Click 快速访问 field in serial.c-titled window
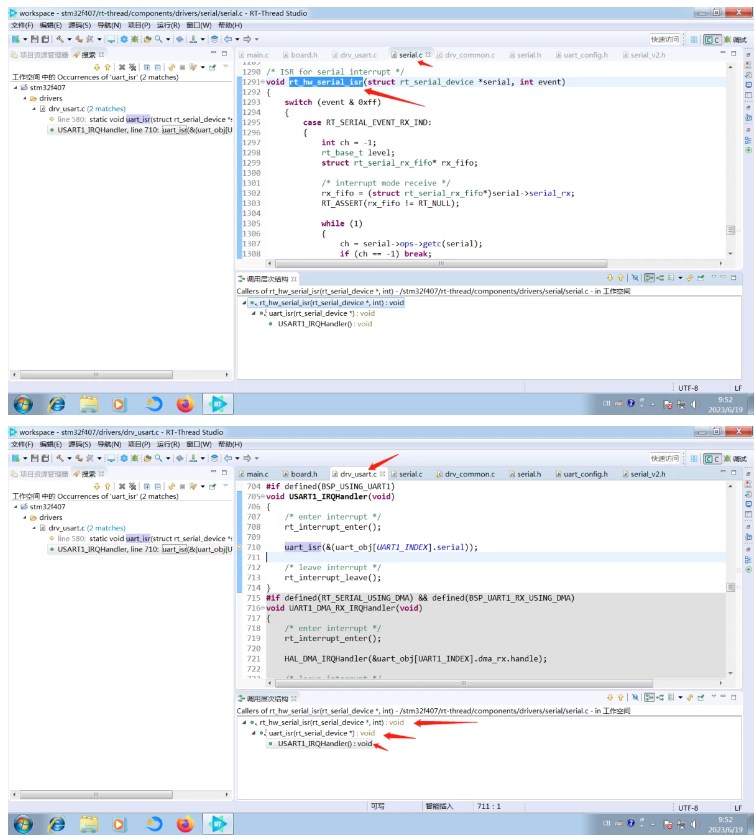755x839 pixels. (665, 39)
